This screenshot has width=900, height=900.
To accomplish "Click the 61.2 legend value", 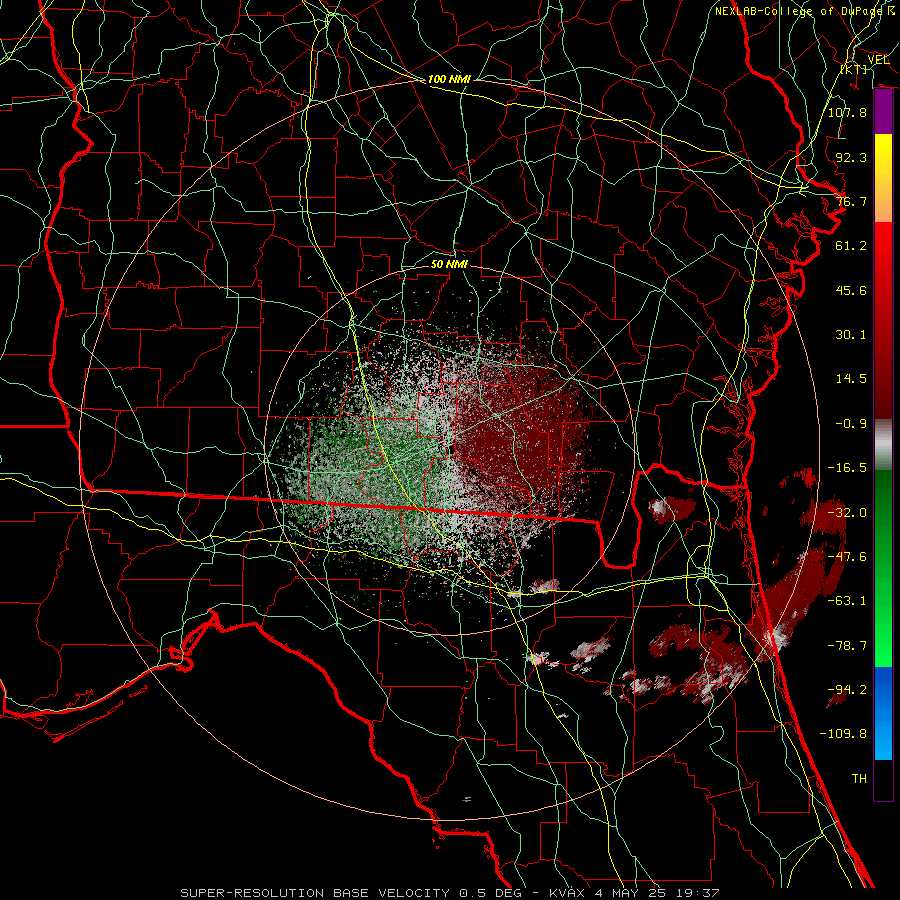I will 851,246.
